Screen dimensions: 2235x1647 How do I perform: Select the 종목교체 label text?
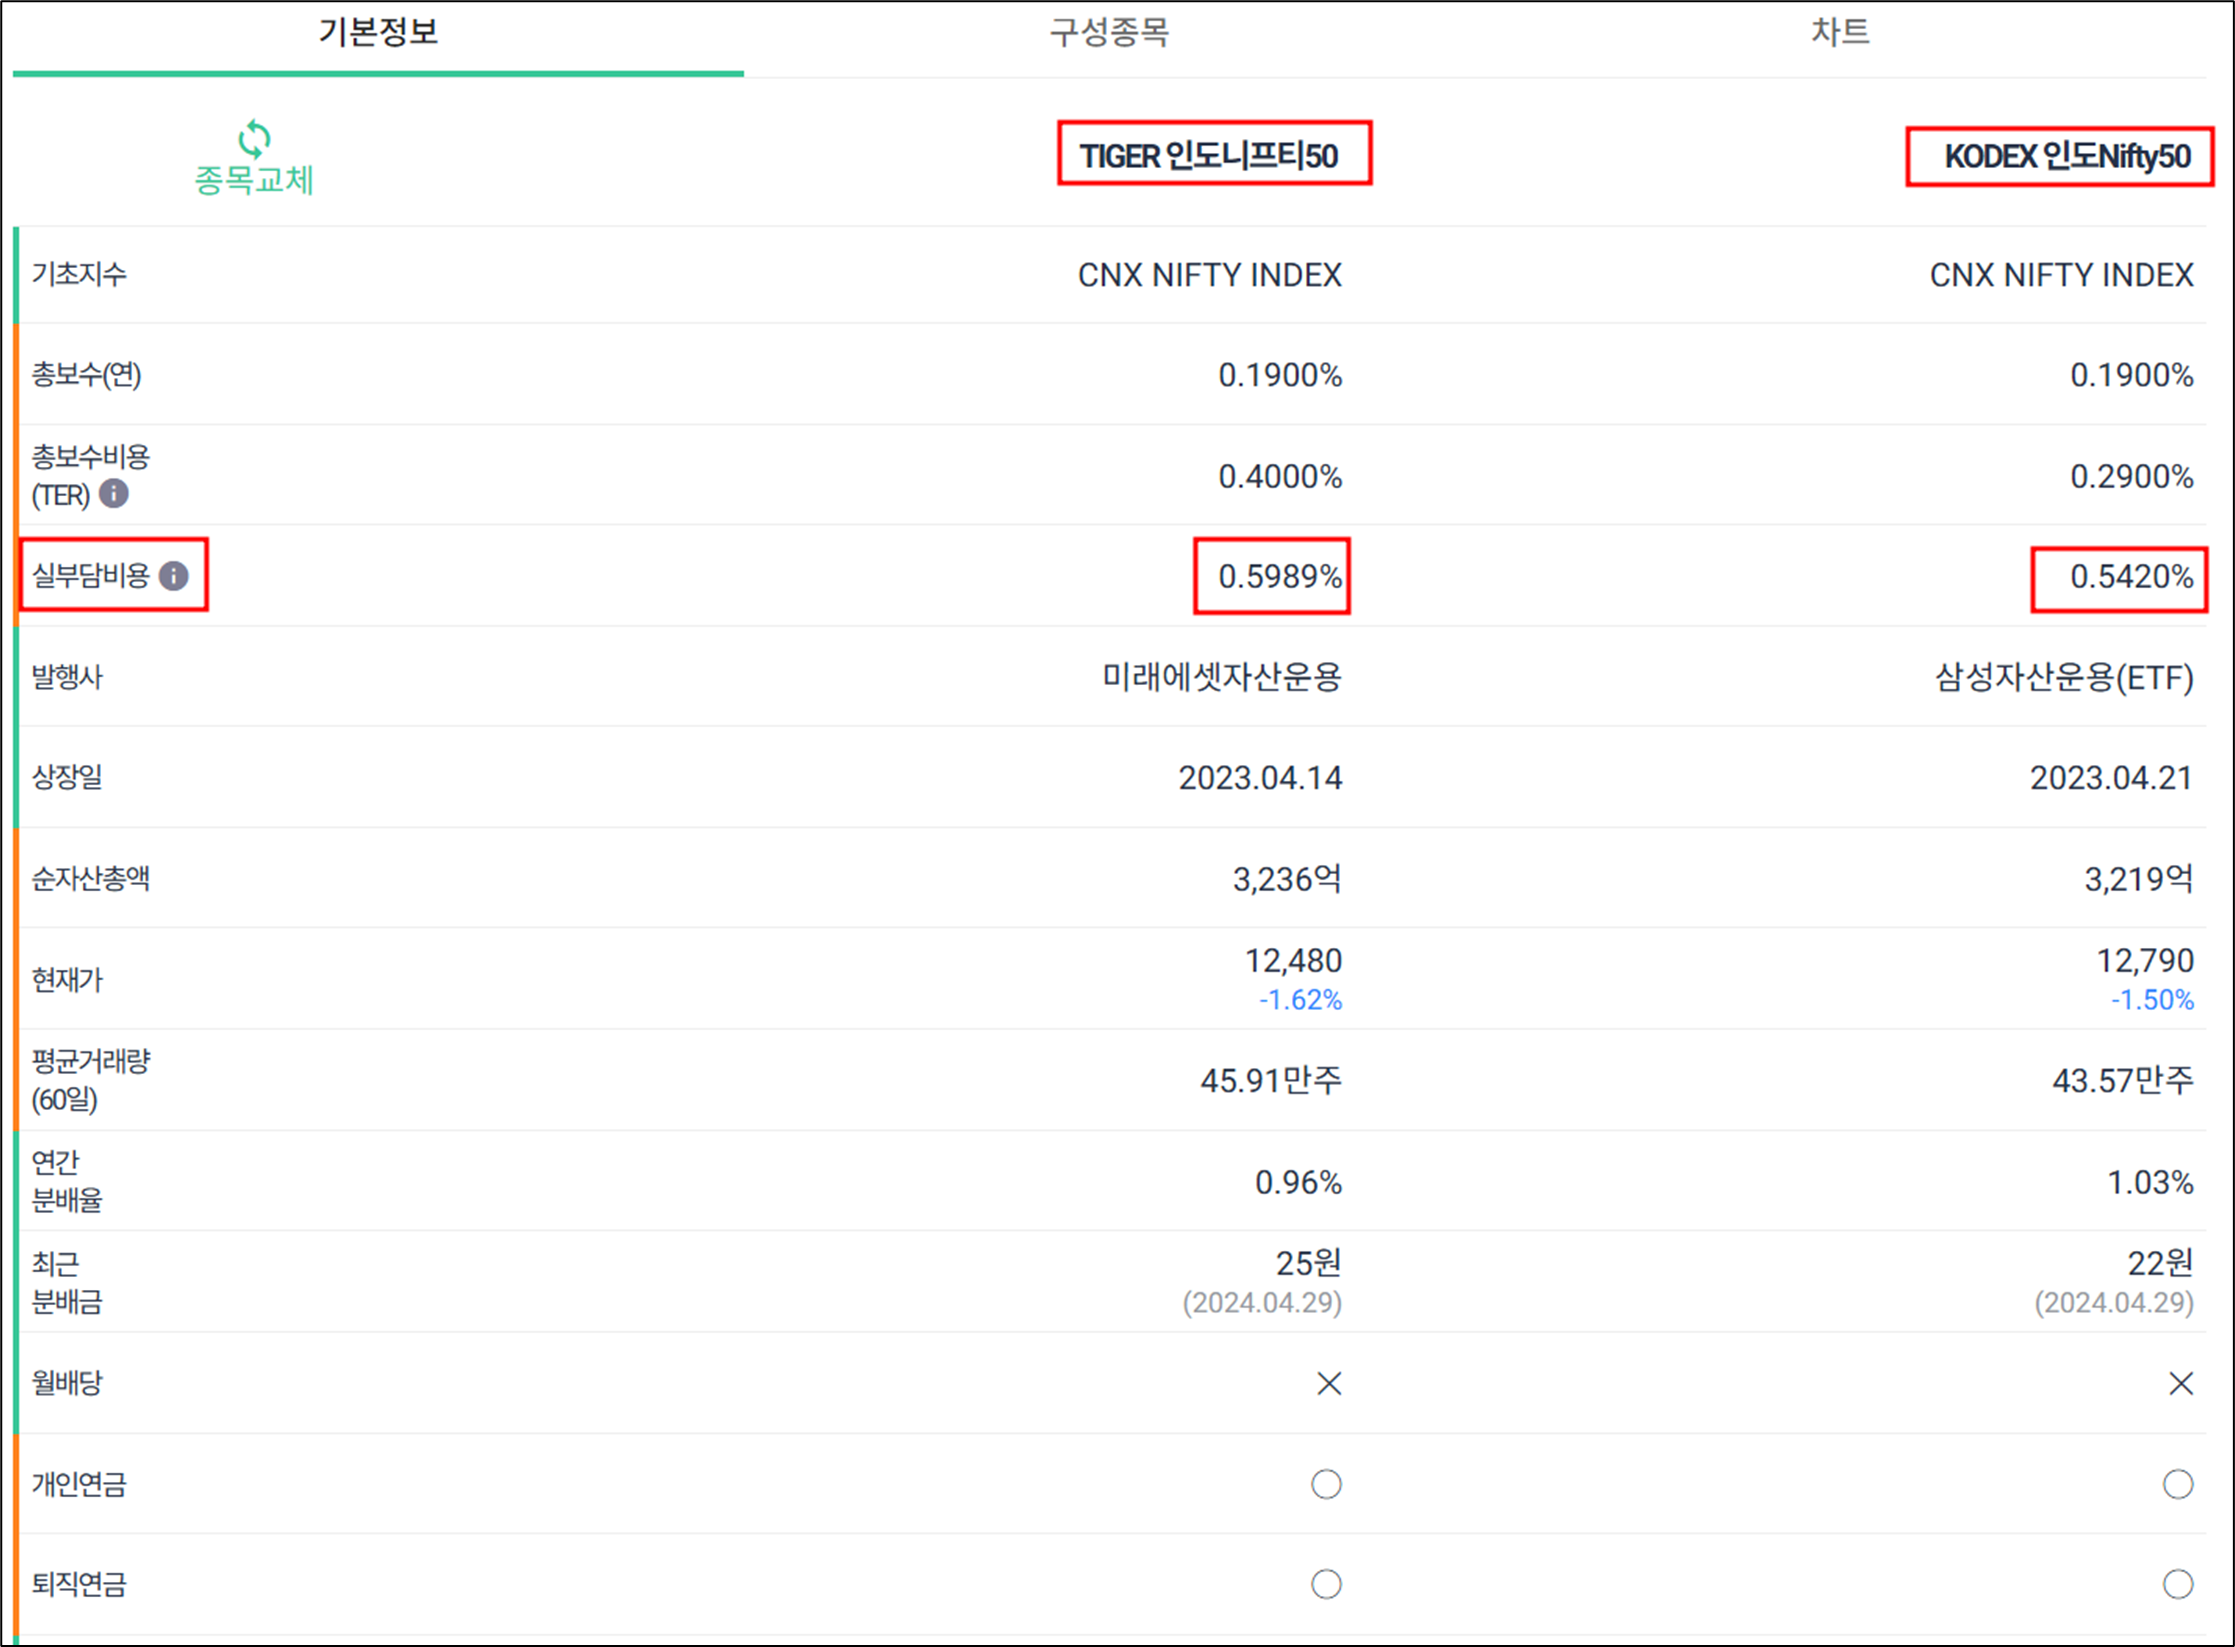254,181
